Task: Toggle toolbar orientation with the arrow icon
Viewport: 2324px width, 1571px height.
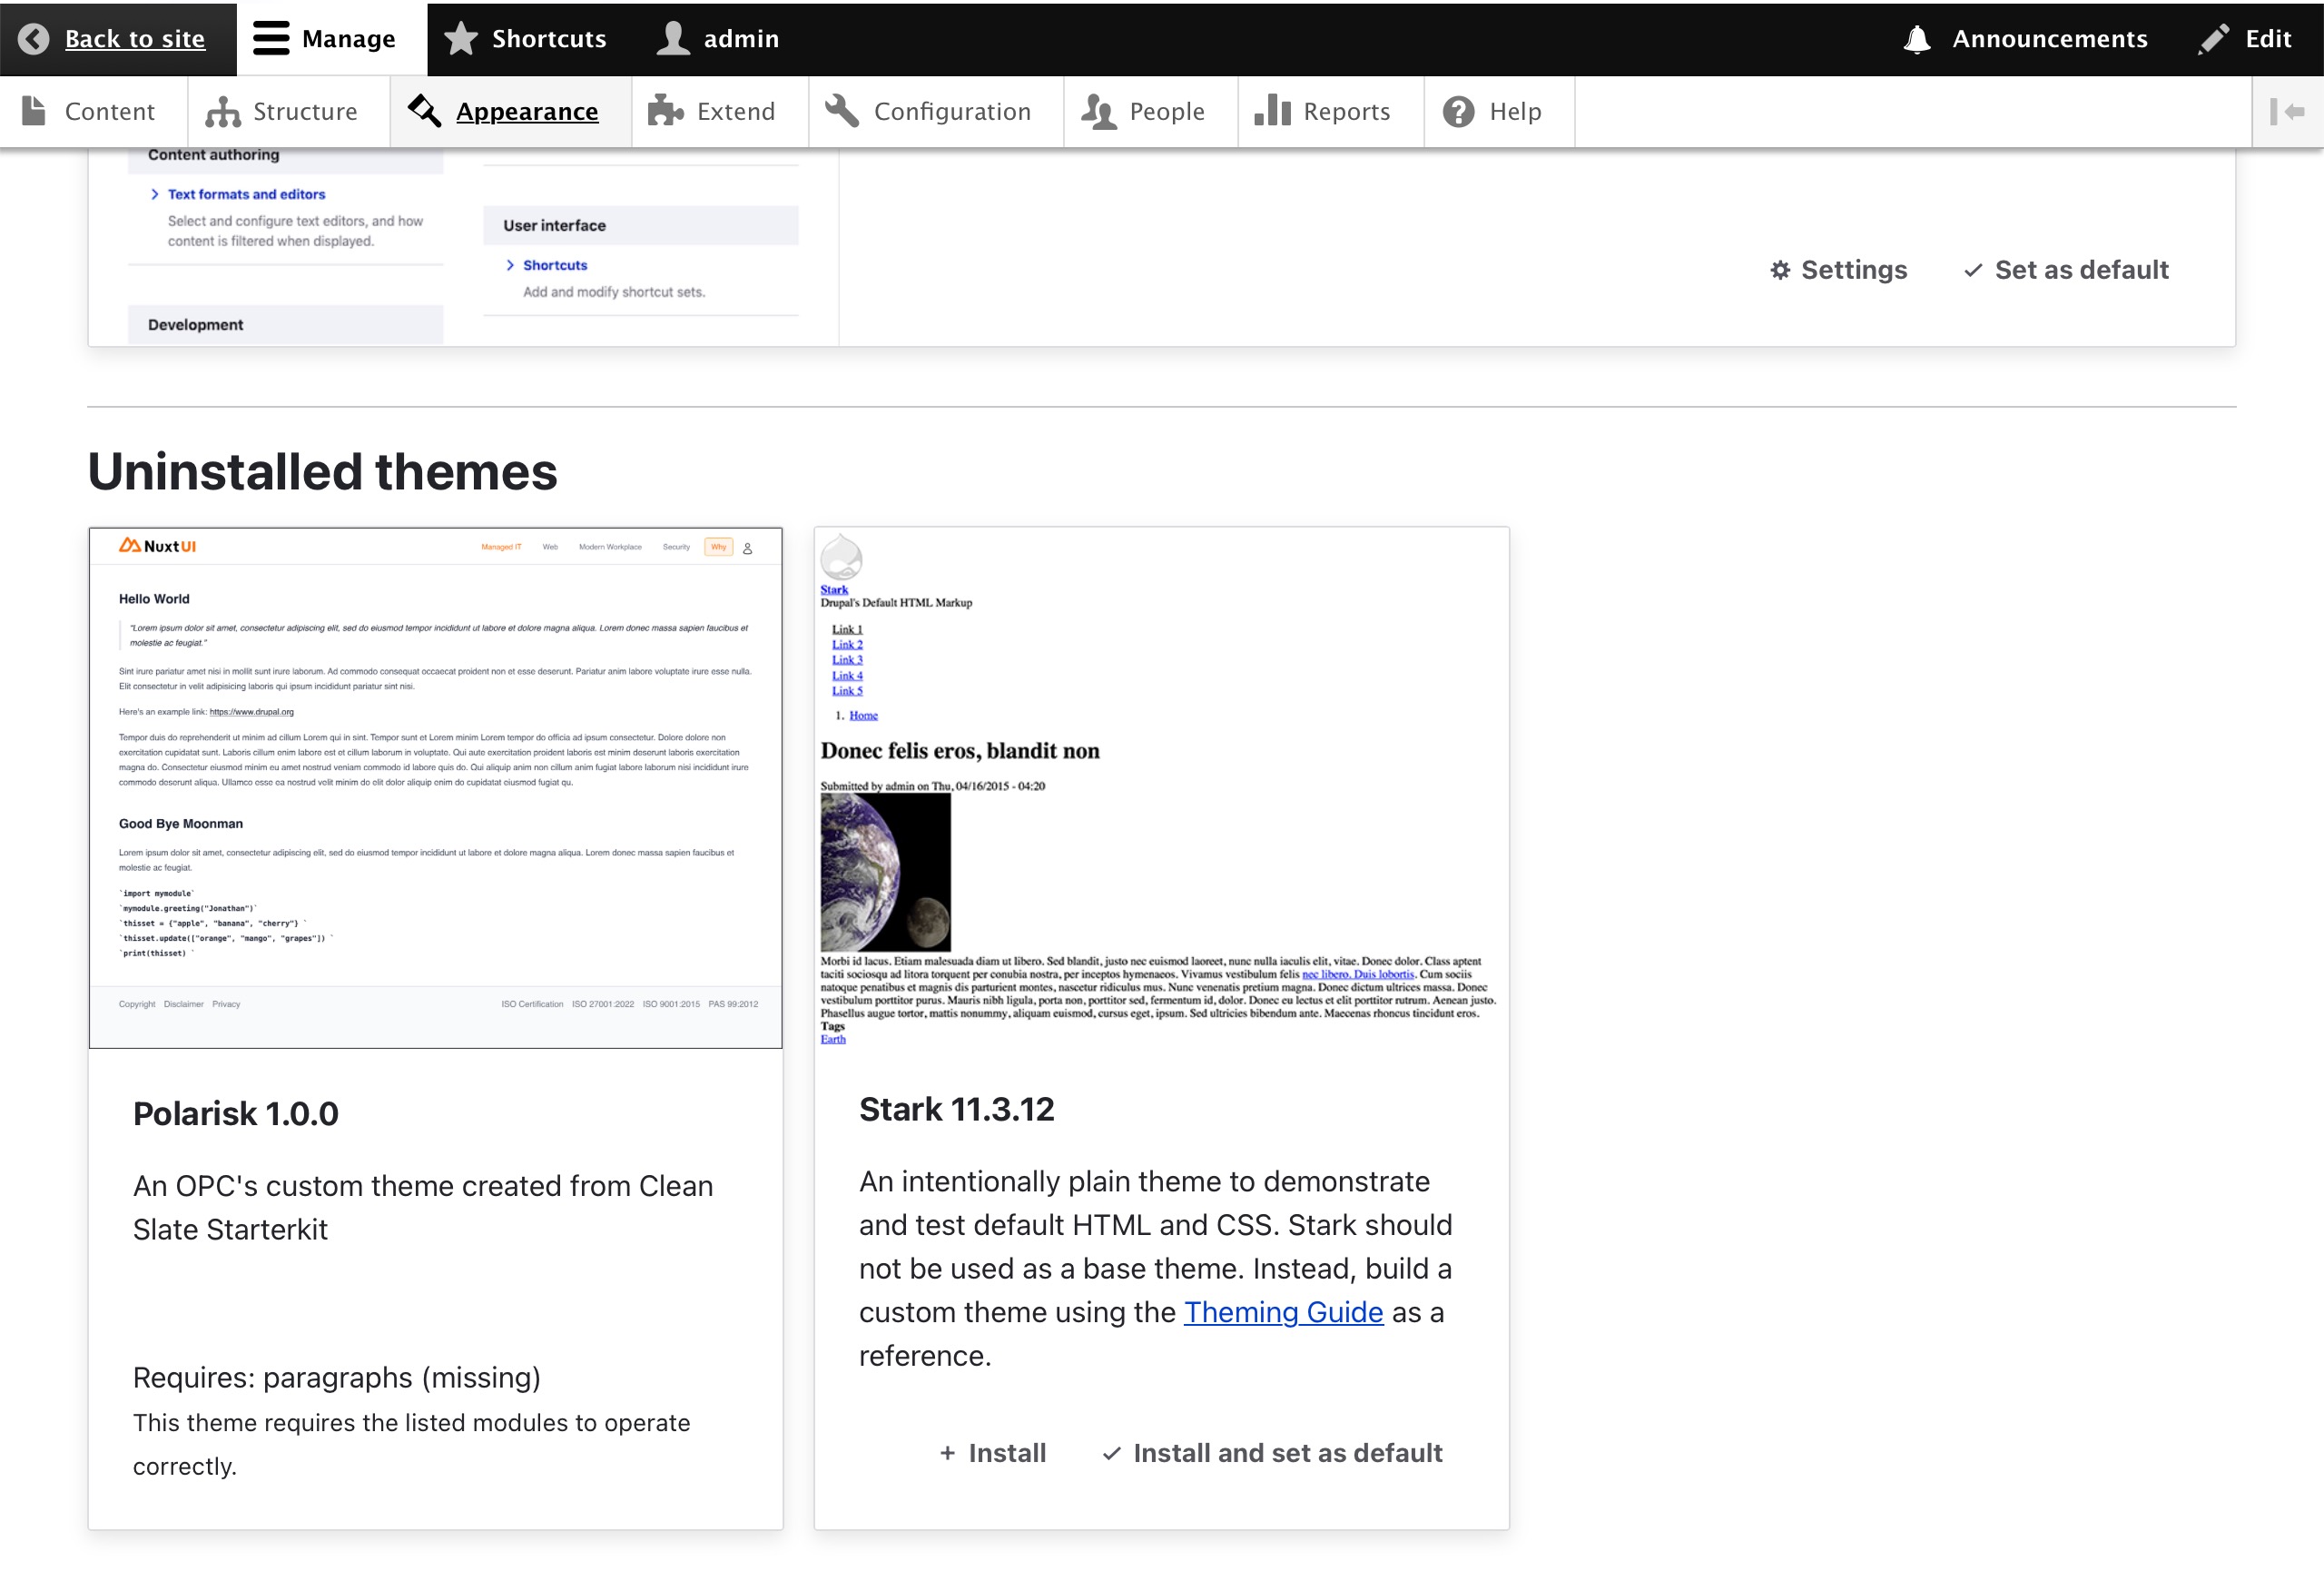Action: 2288,112
